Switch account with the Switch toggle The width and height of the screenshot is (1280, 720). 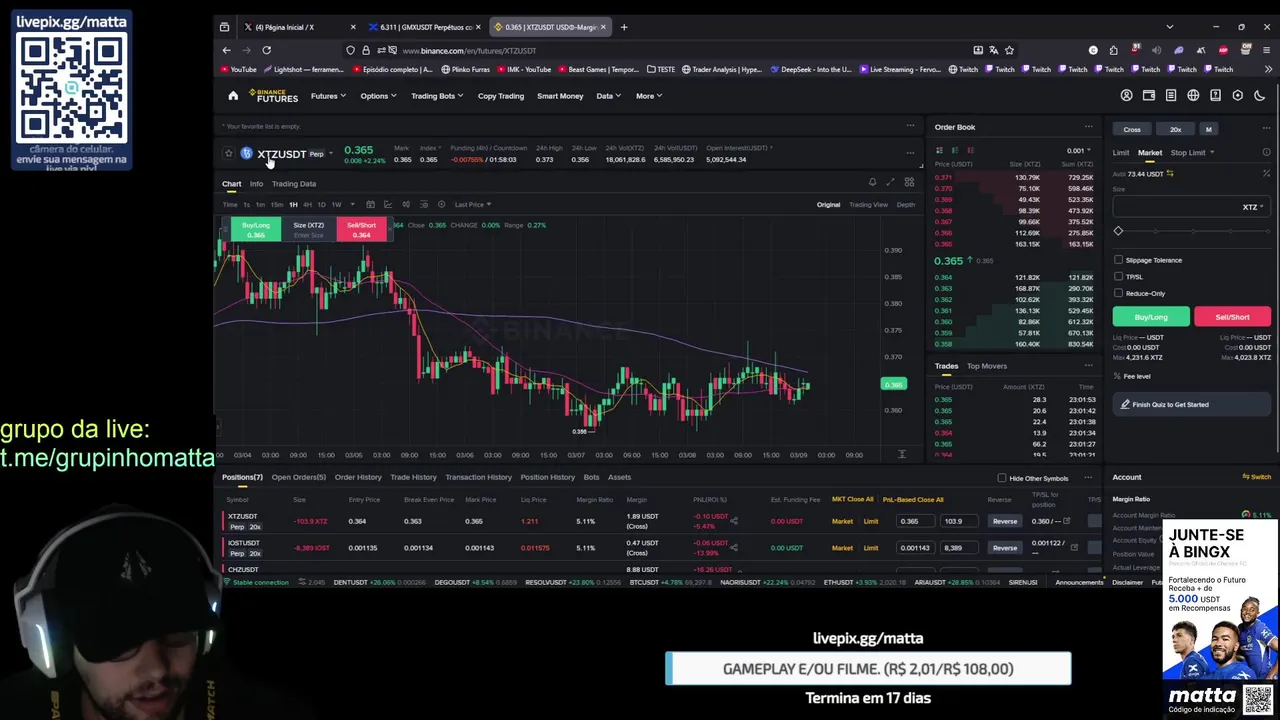point(1256,477)
